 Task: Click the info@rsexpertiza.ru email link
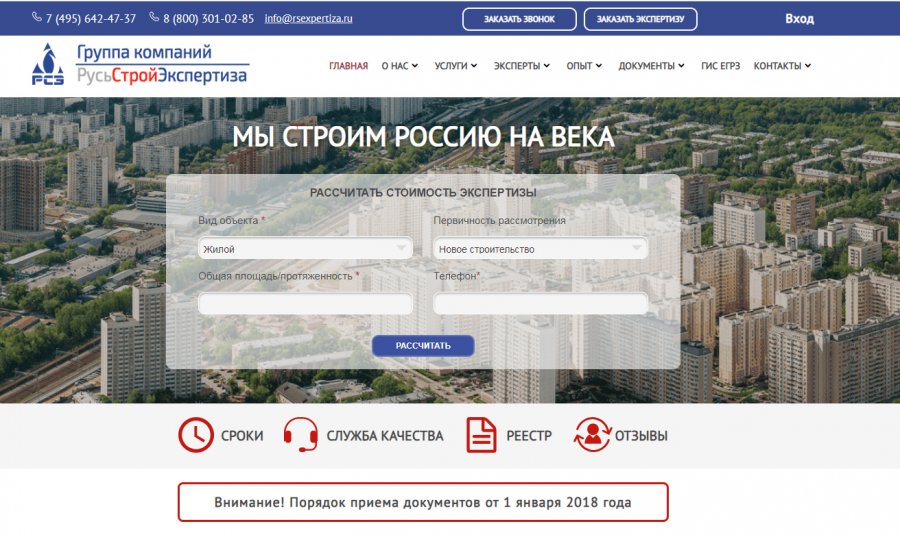pos(309,18)
